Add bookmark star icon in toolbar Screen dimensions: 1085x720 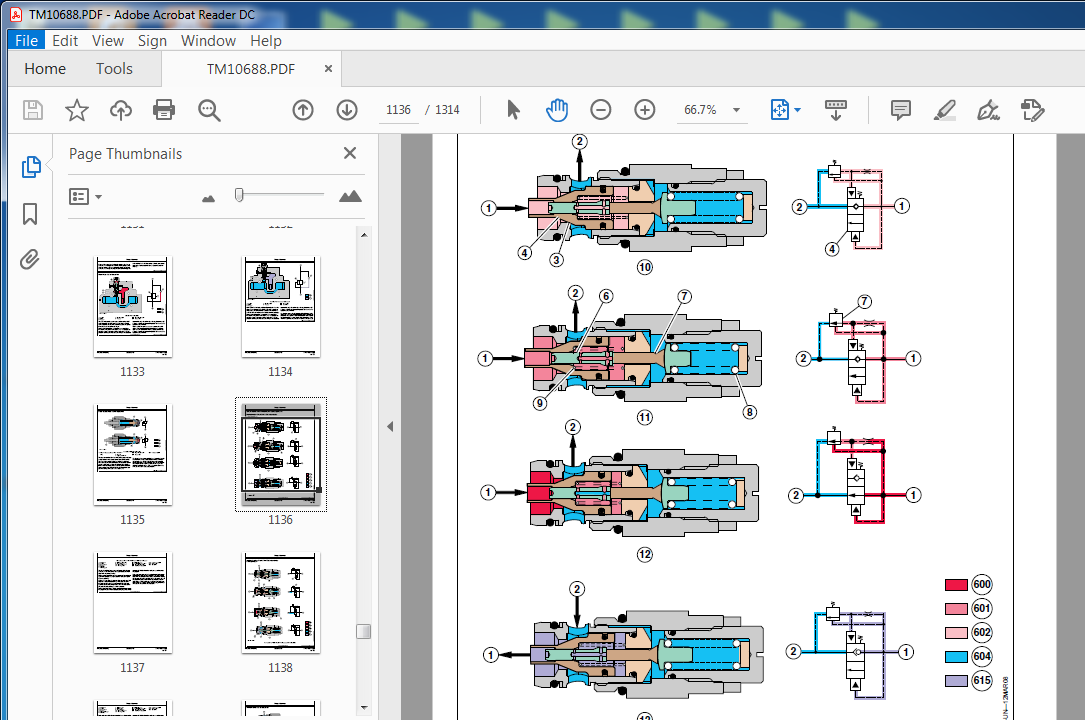click(x=77, y=110)
